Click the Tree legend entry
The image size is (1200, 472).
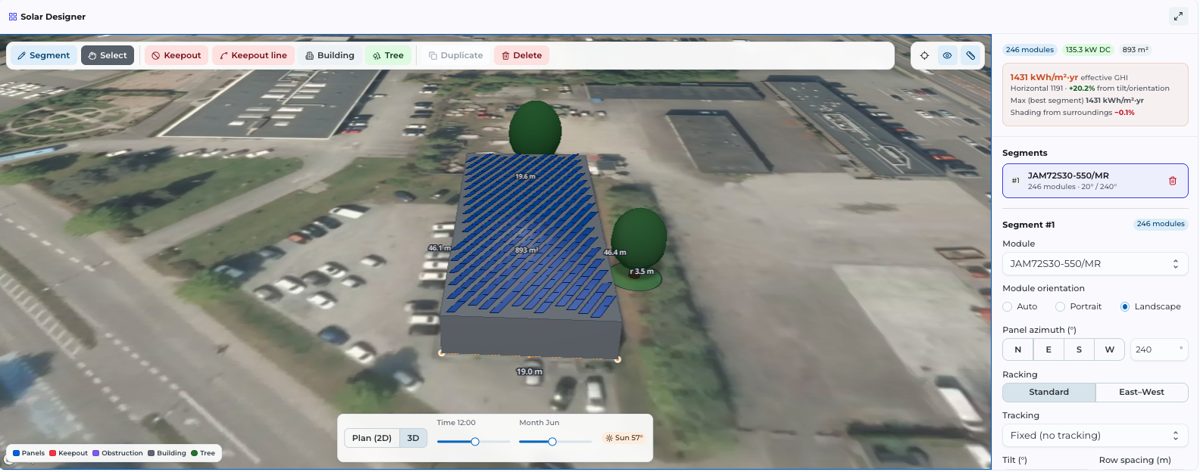203,453
